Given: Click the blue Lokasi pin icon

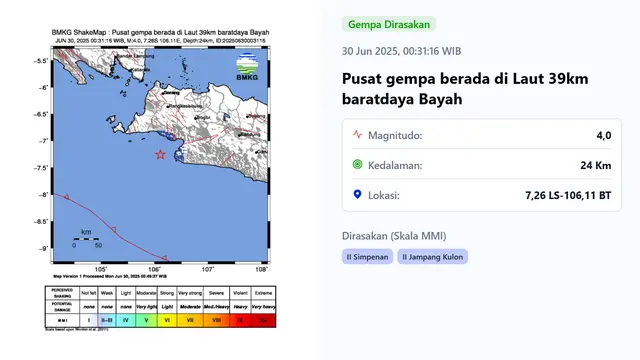Looking at the screenshot, I should click(357, 195).
